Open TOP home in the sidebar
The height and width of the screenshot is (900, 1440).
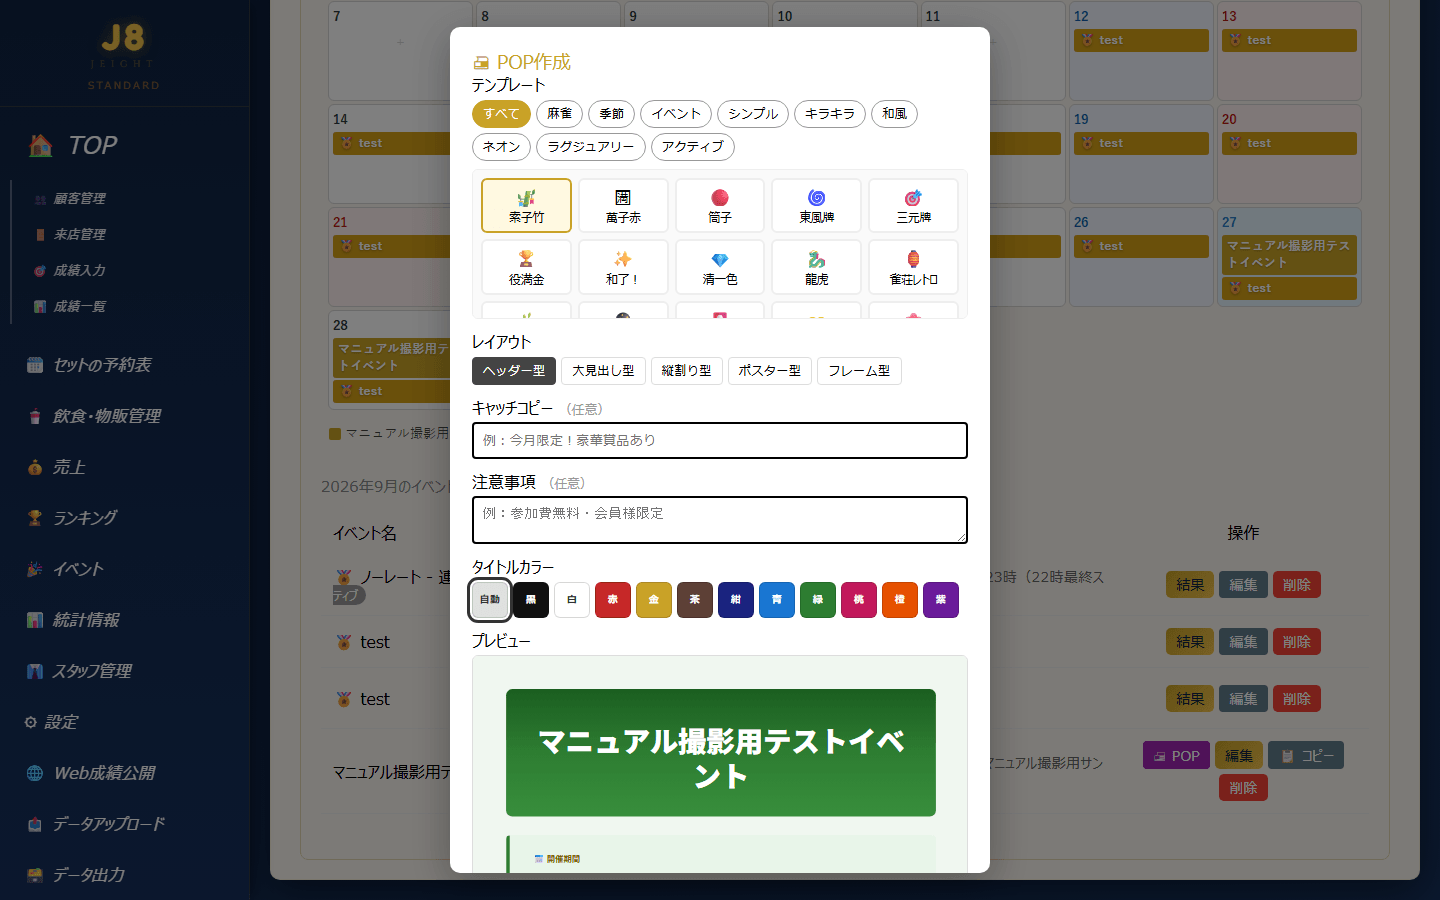point(74,146)
